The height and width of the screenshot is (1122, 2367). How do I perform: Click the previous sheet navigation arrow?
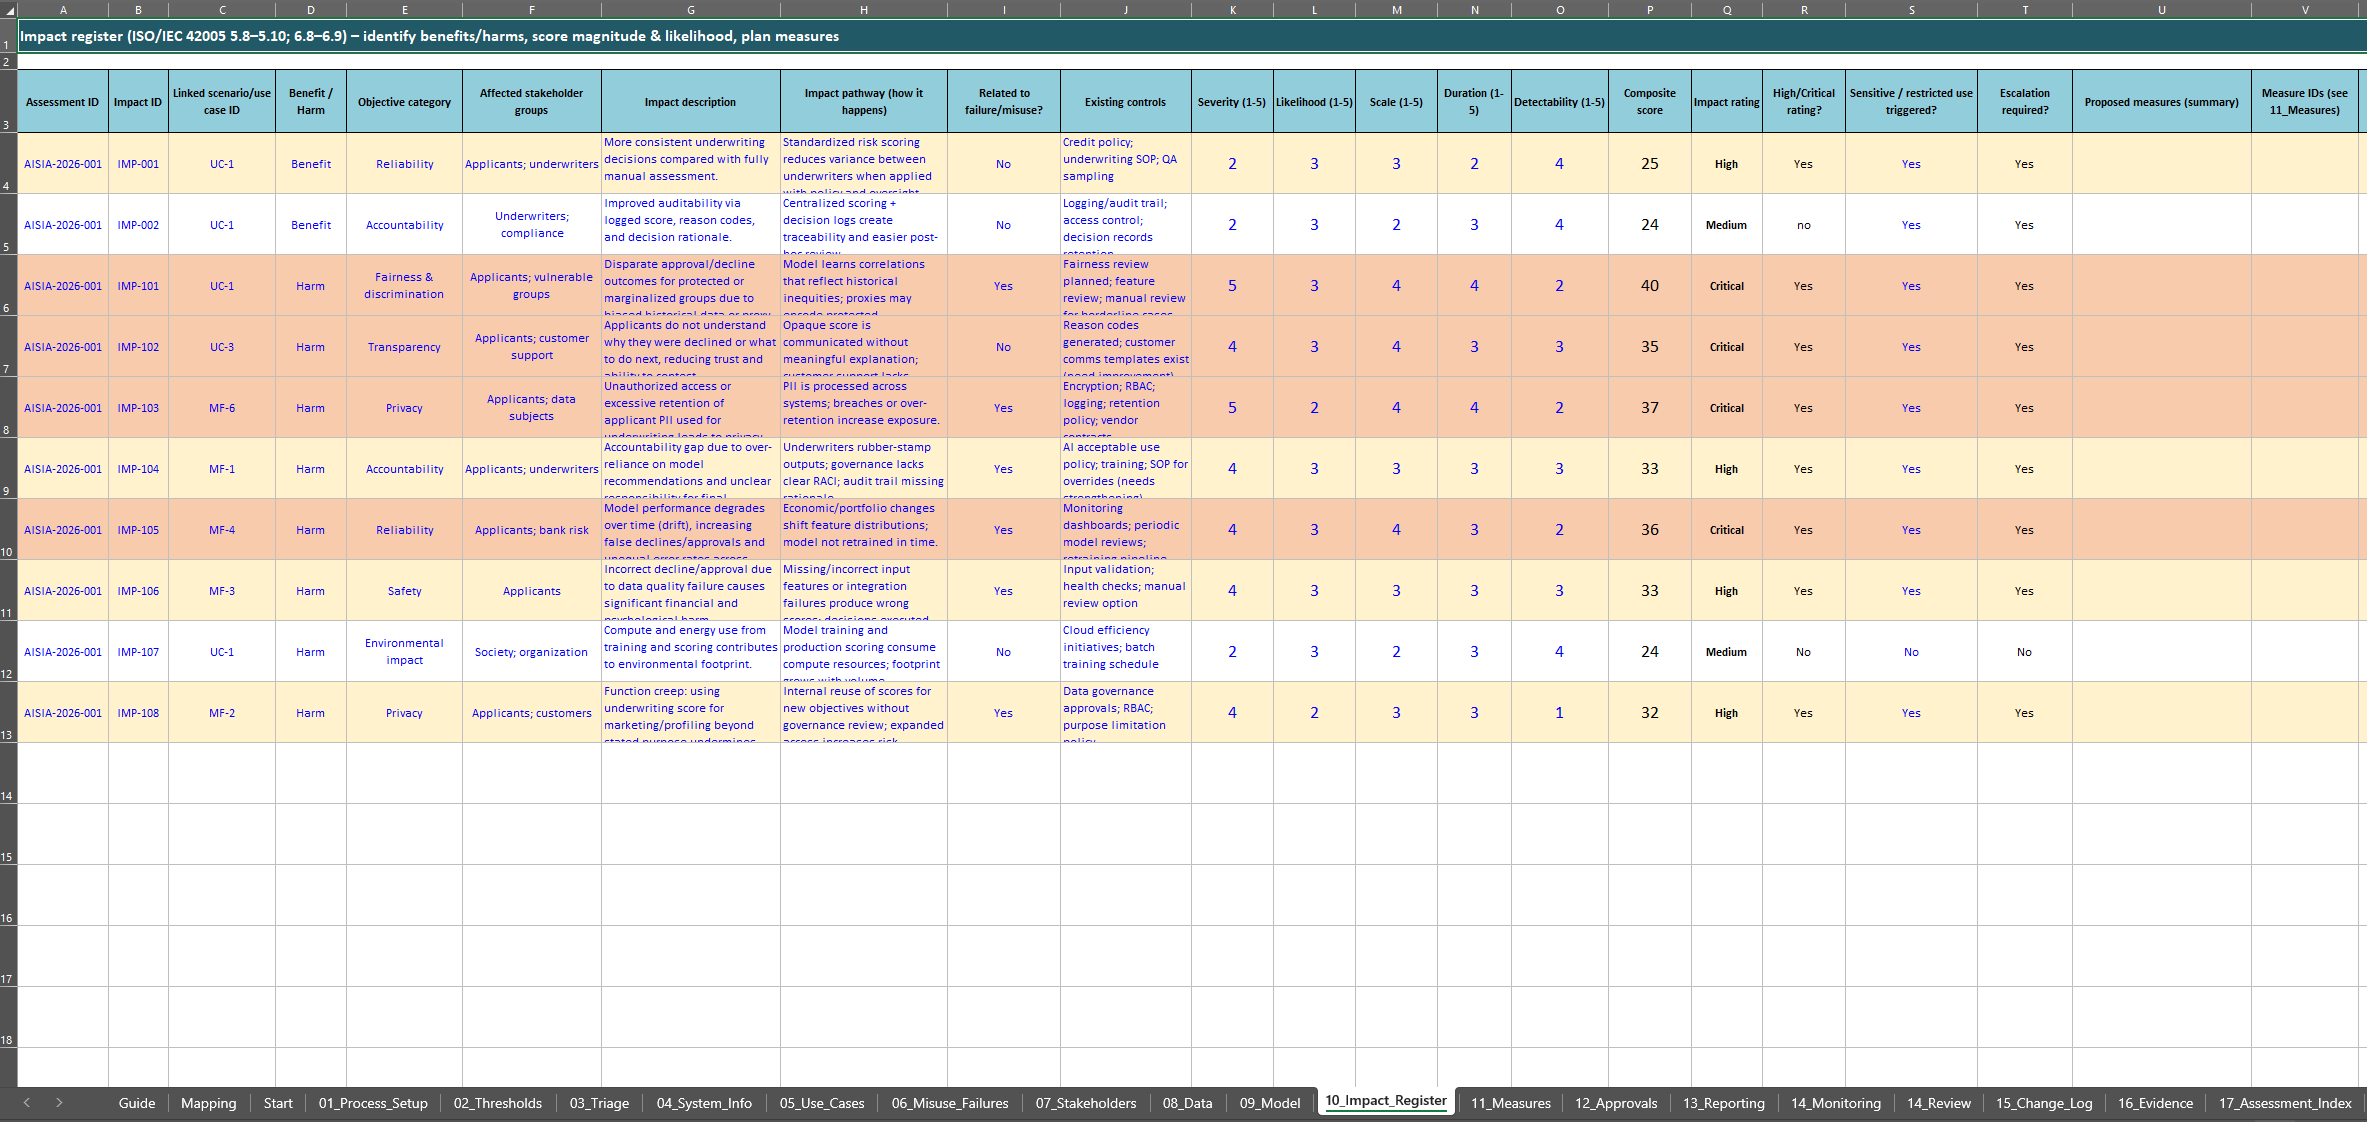click(x=27, y=1102)
